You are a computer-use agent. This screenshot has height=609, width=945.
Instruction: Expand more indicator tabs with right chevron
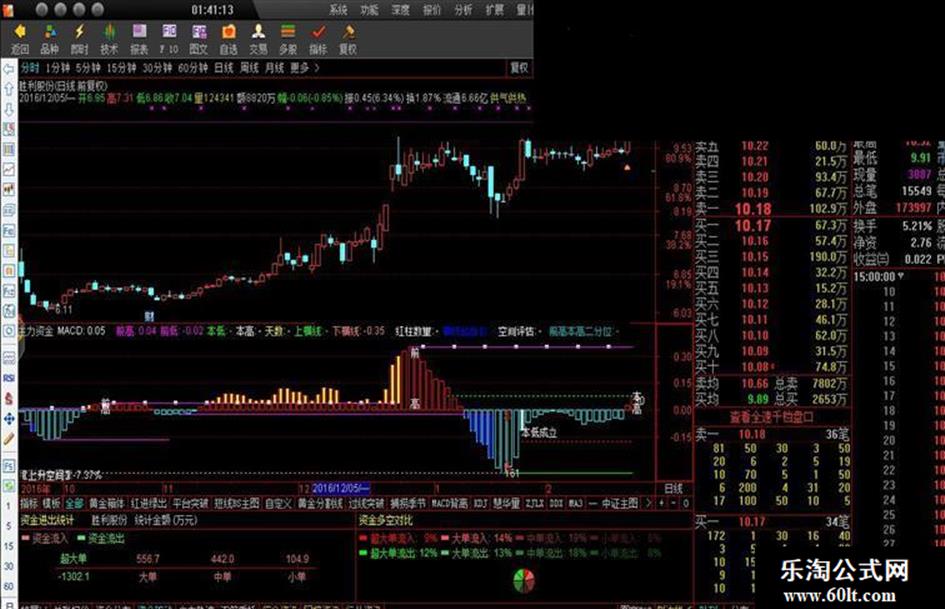649,502
